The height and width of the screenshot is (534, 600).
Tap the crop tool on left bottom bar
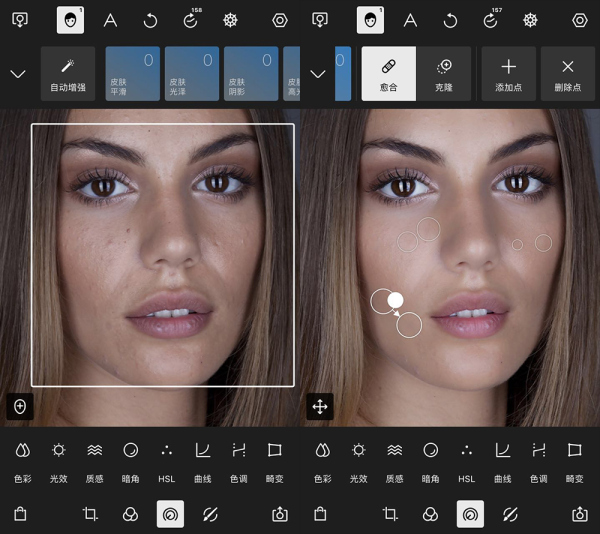(x=91, y=514)
